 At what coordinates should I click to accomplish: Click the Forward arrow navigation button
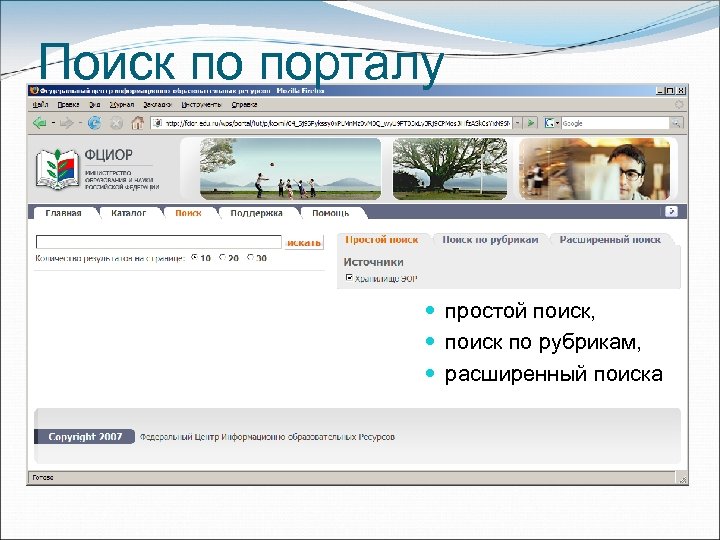[x=67, y=123]
